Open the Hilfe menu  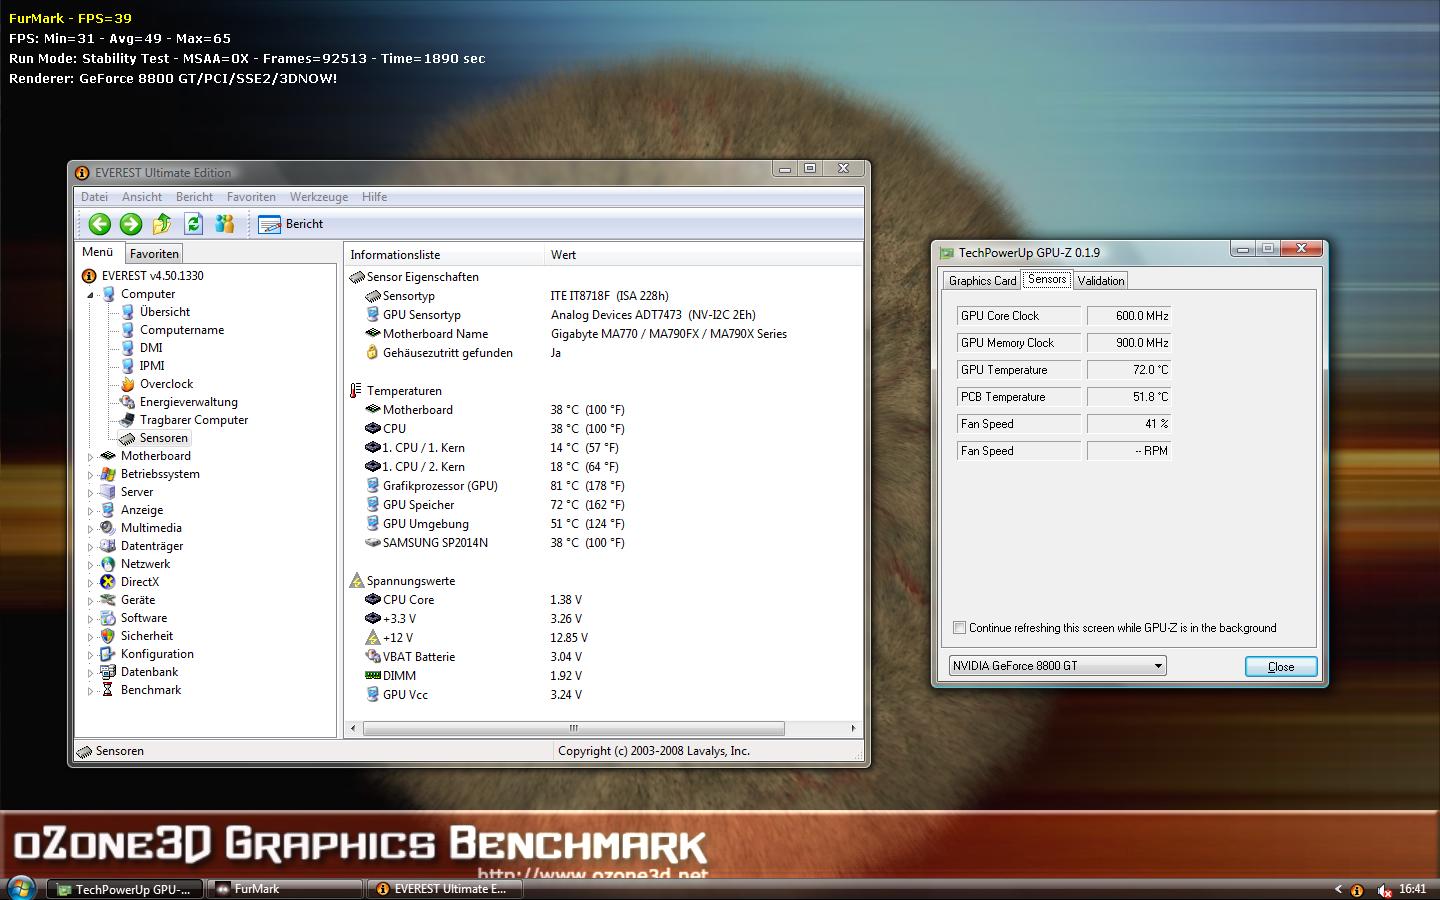tap(375, 197)
